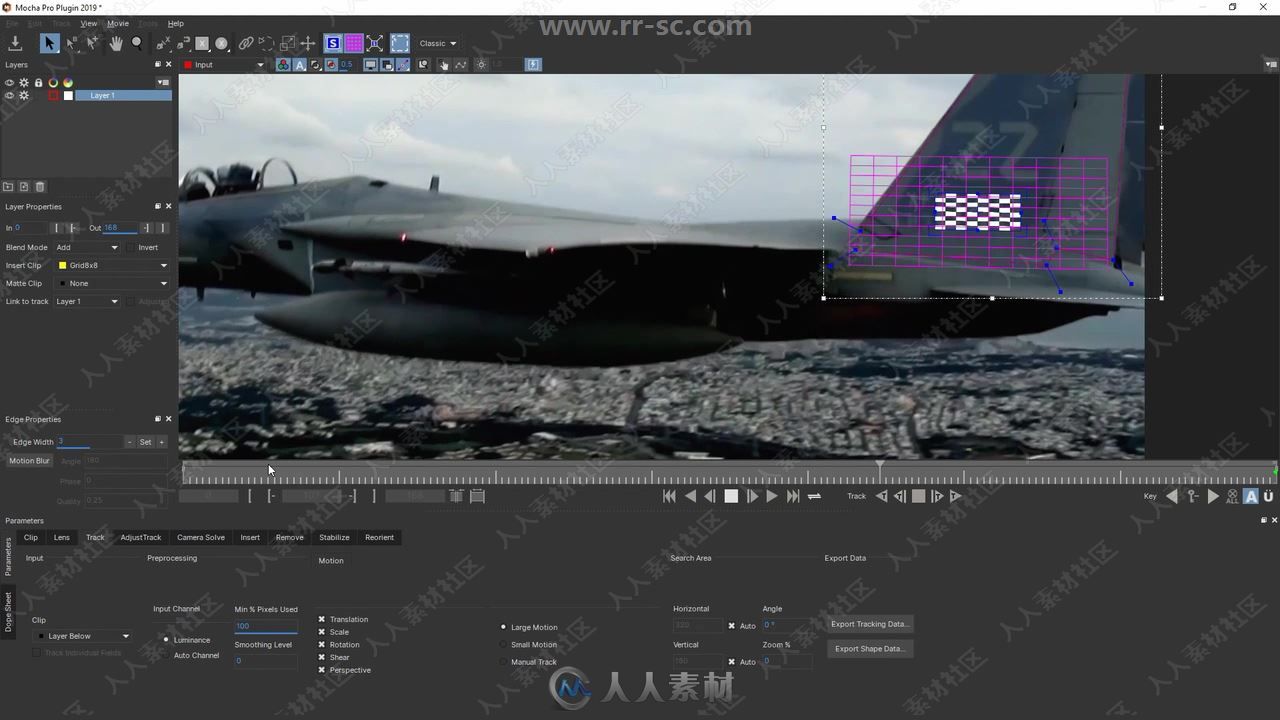Click the RGB channels view icon
This screenshot has width=1280, height=720.
(283, 65)
